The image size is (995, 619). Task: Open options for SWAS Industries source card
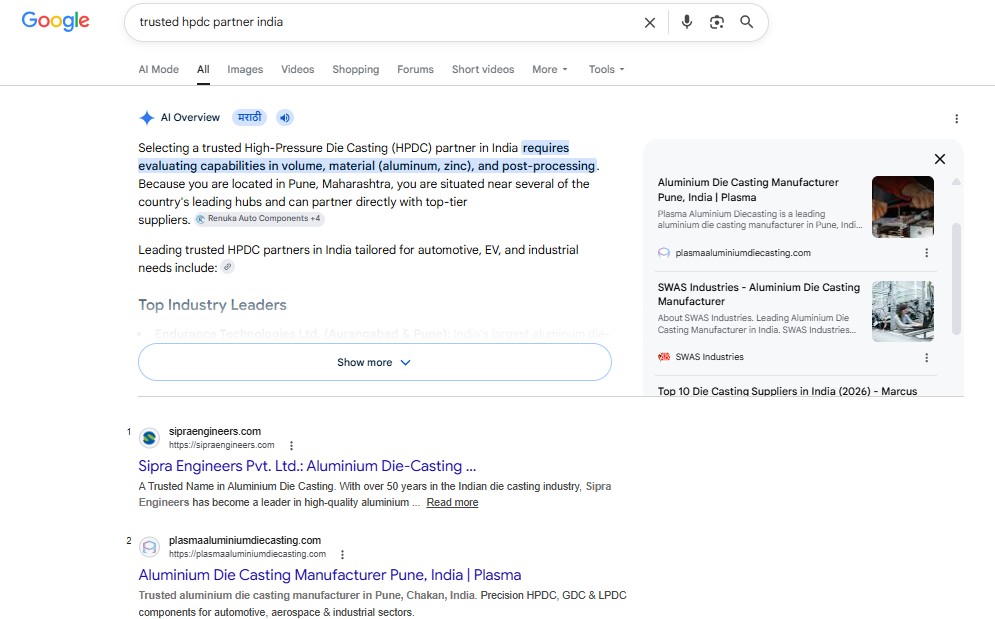926,357
